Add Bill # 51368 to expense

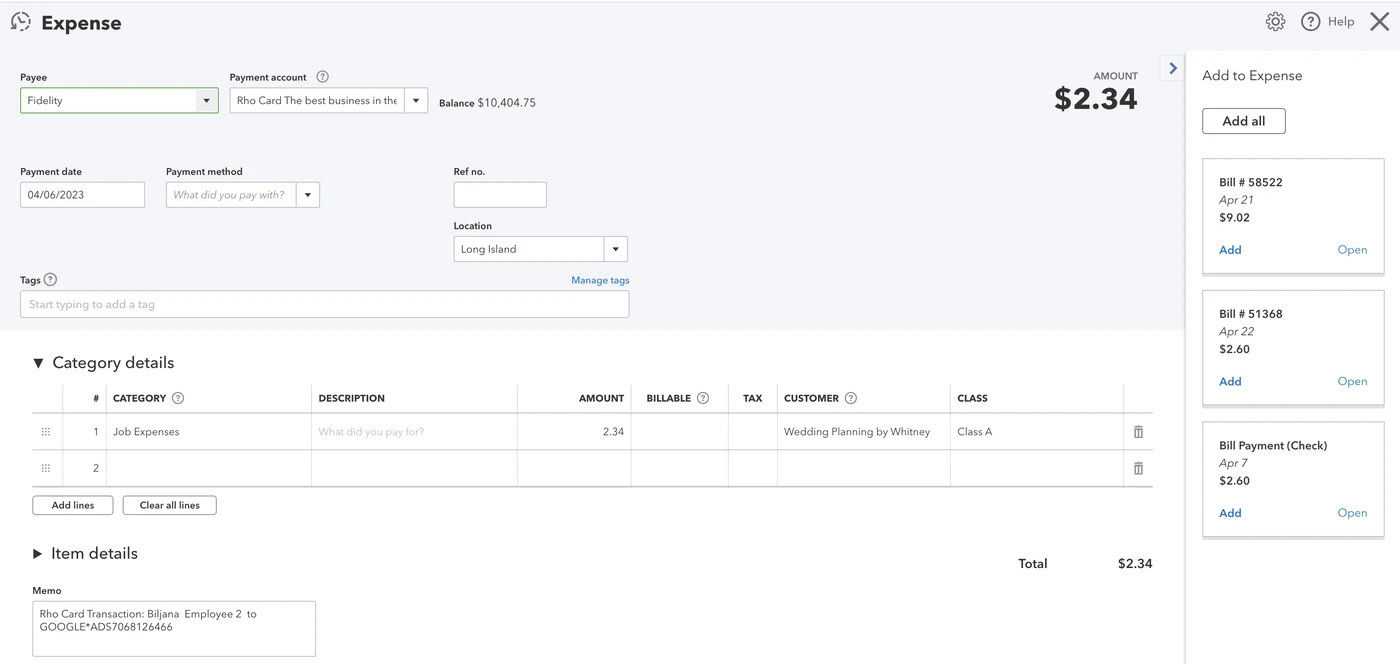tap(1230, 382)
